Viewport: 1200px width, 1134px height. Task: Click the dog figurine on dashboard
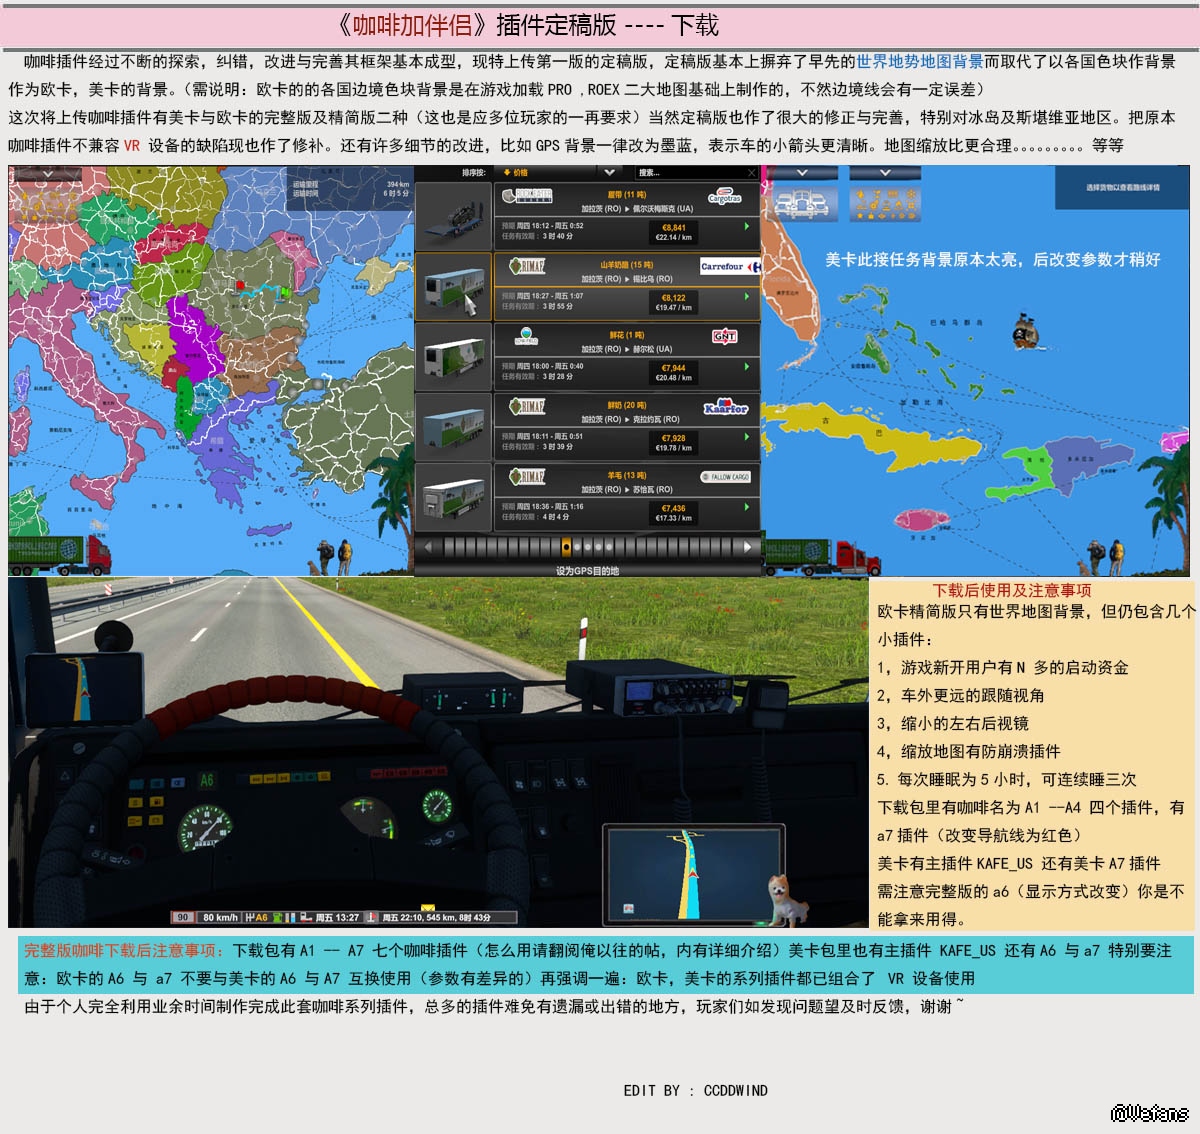point(789,900)
